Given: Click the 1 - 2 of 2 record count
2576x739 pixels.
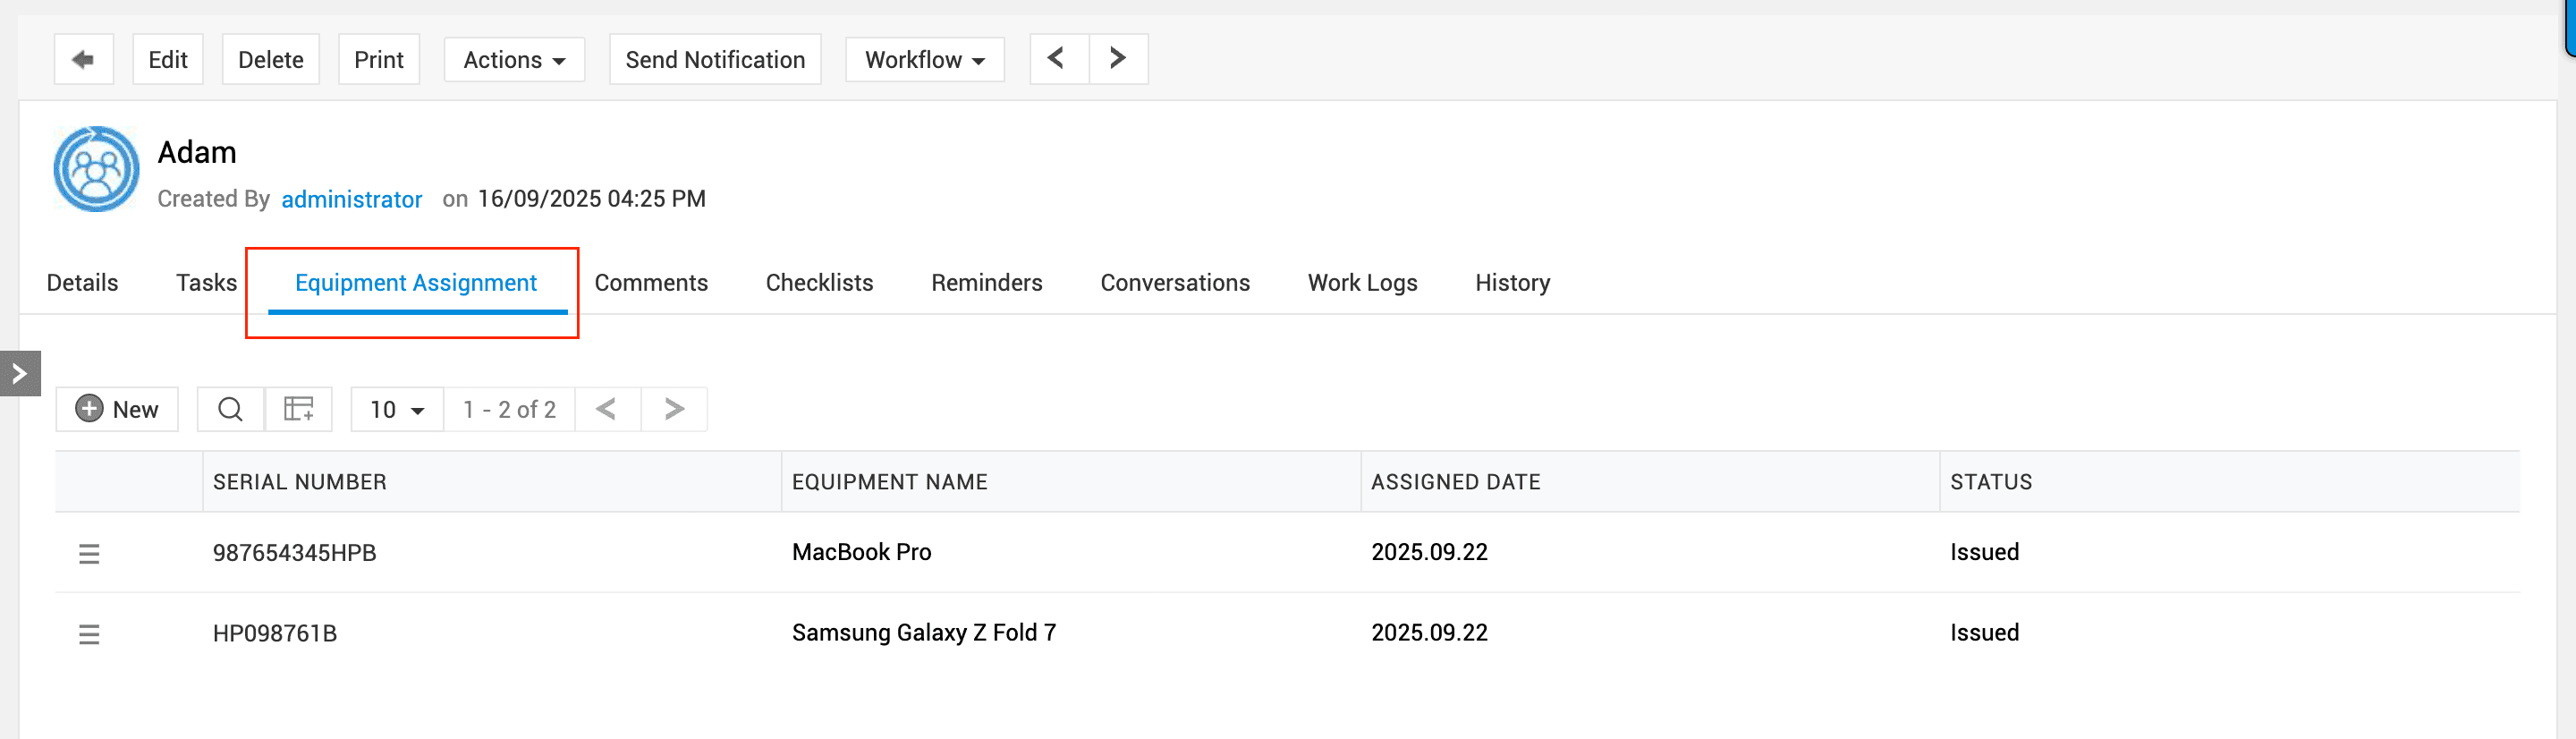Looking at the screenshot, I should click(x=509, y=409).
